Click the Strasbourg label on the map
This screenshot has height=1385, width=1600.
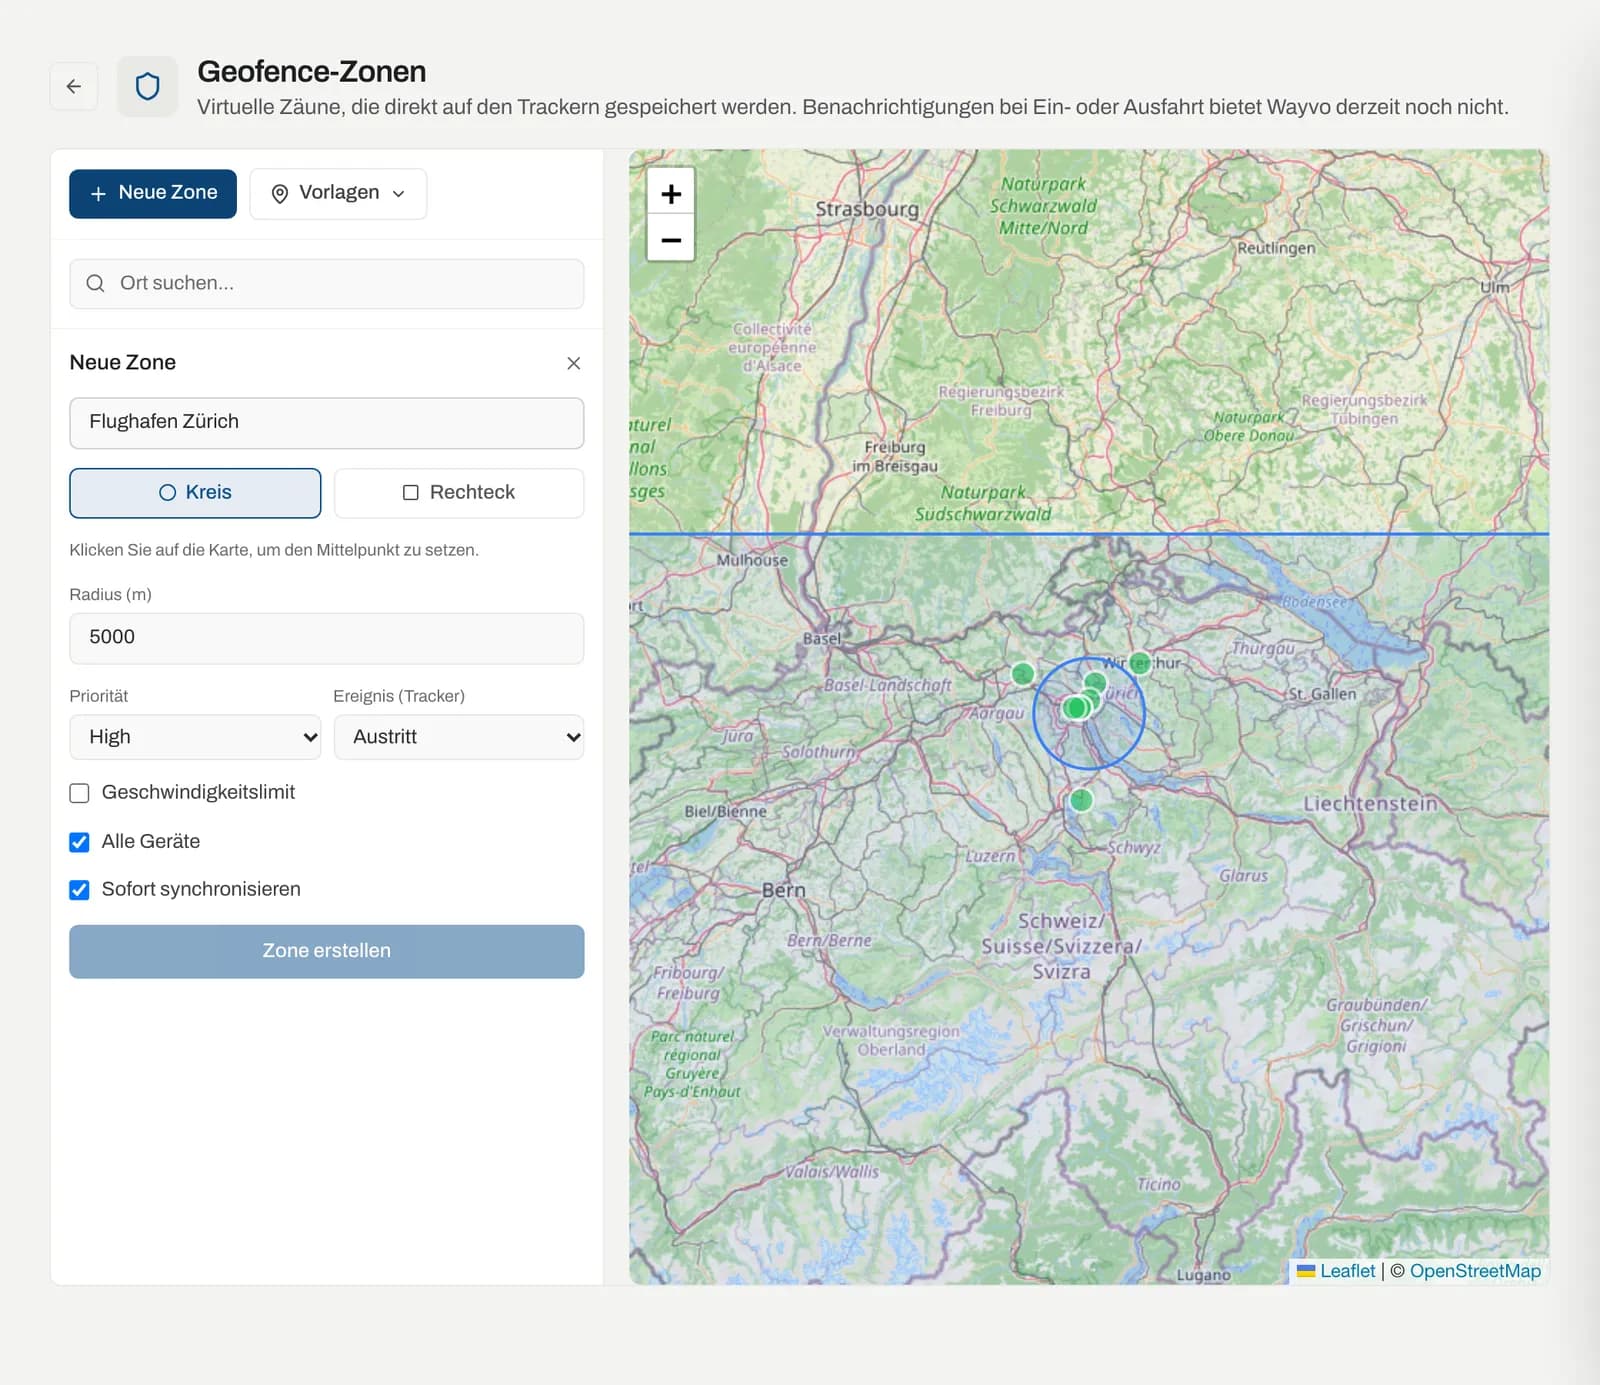pos(867,209)
